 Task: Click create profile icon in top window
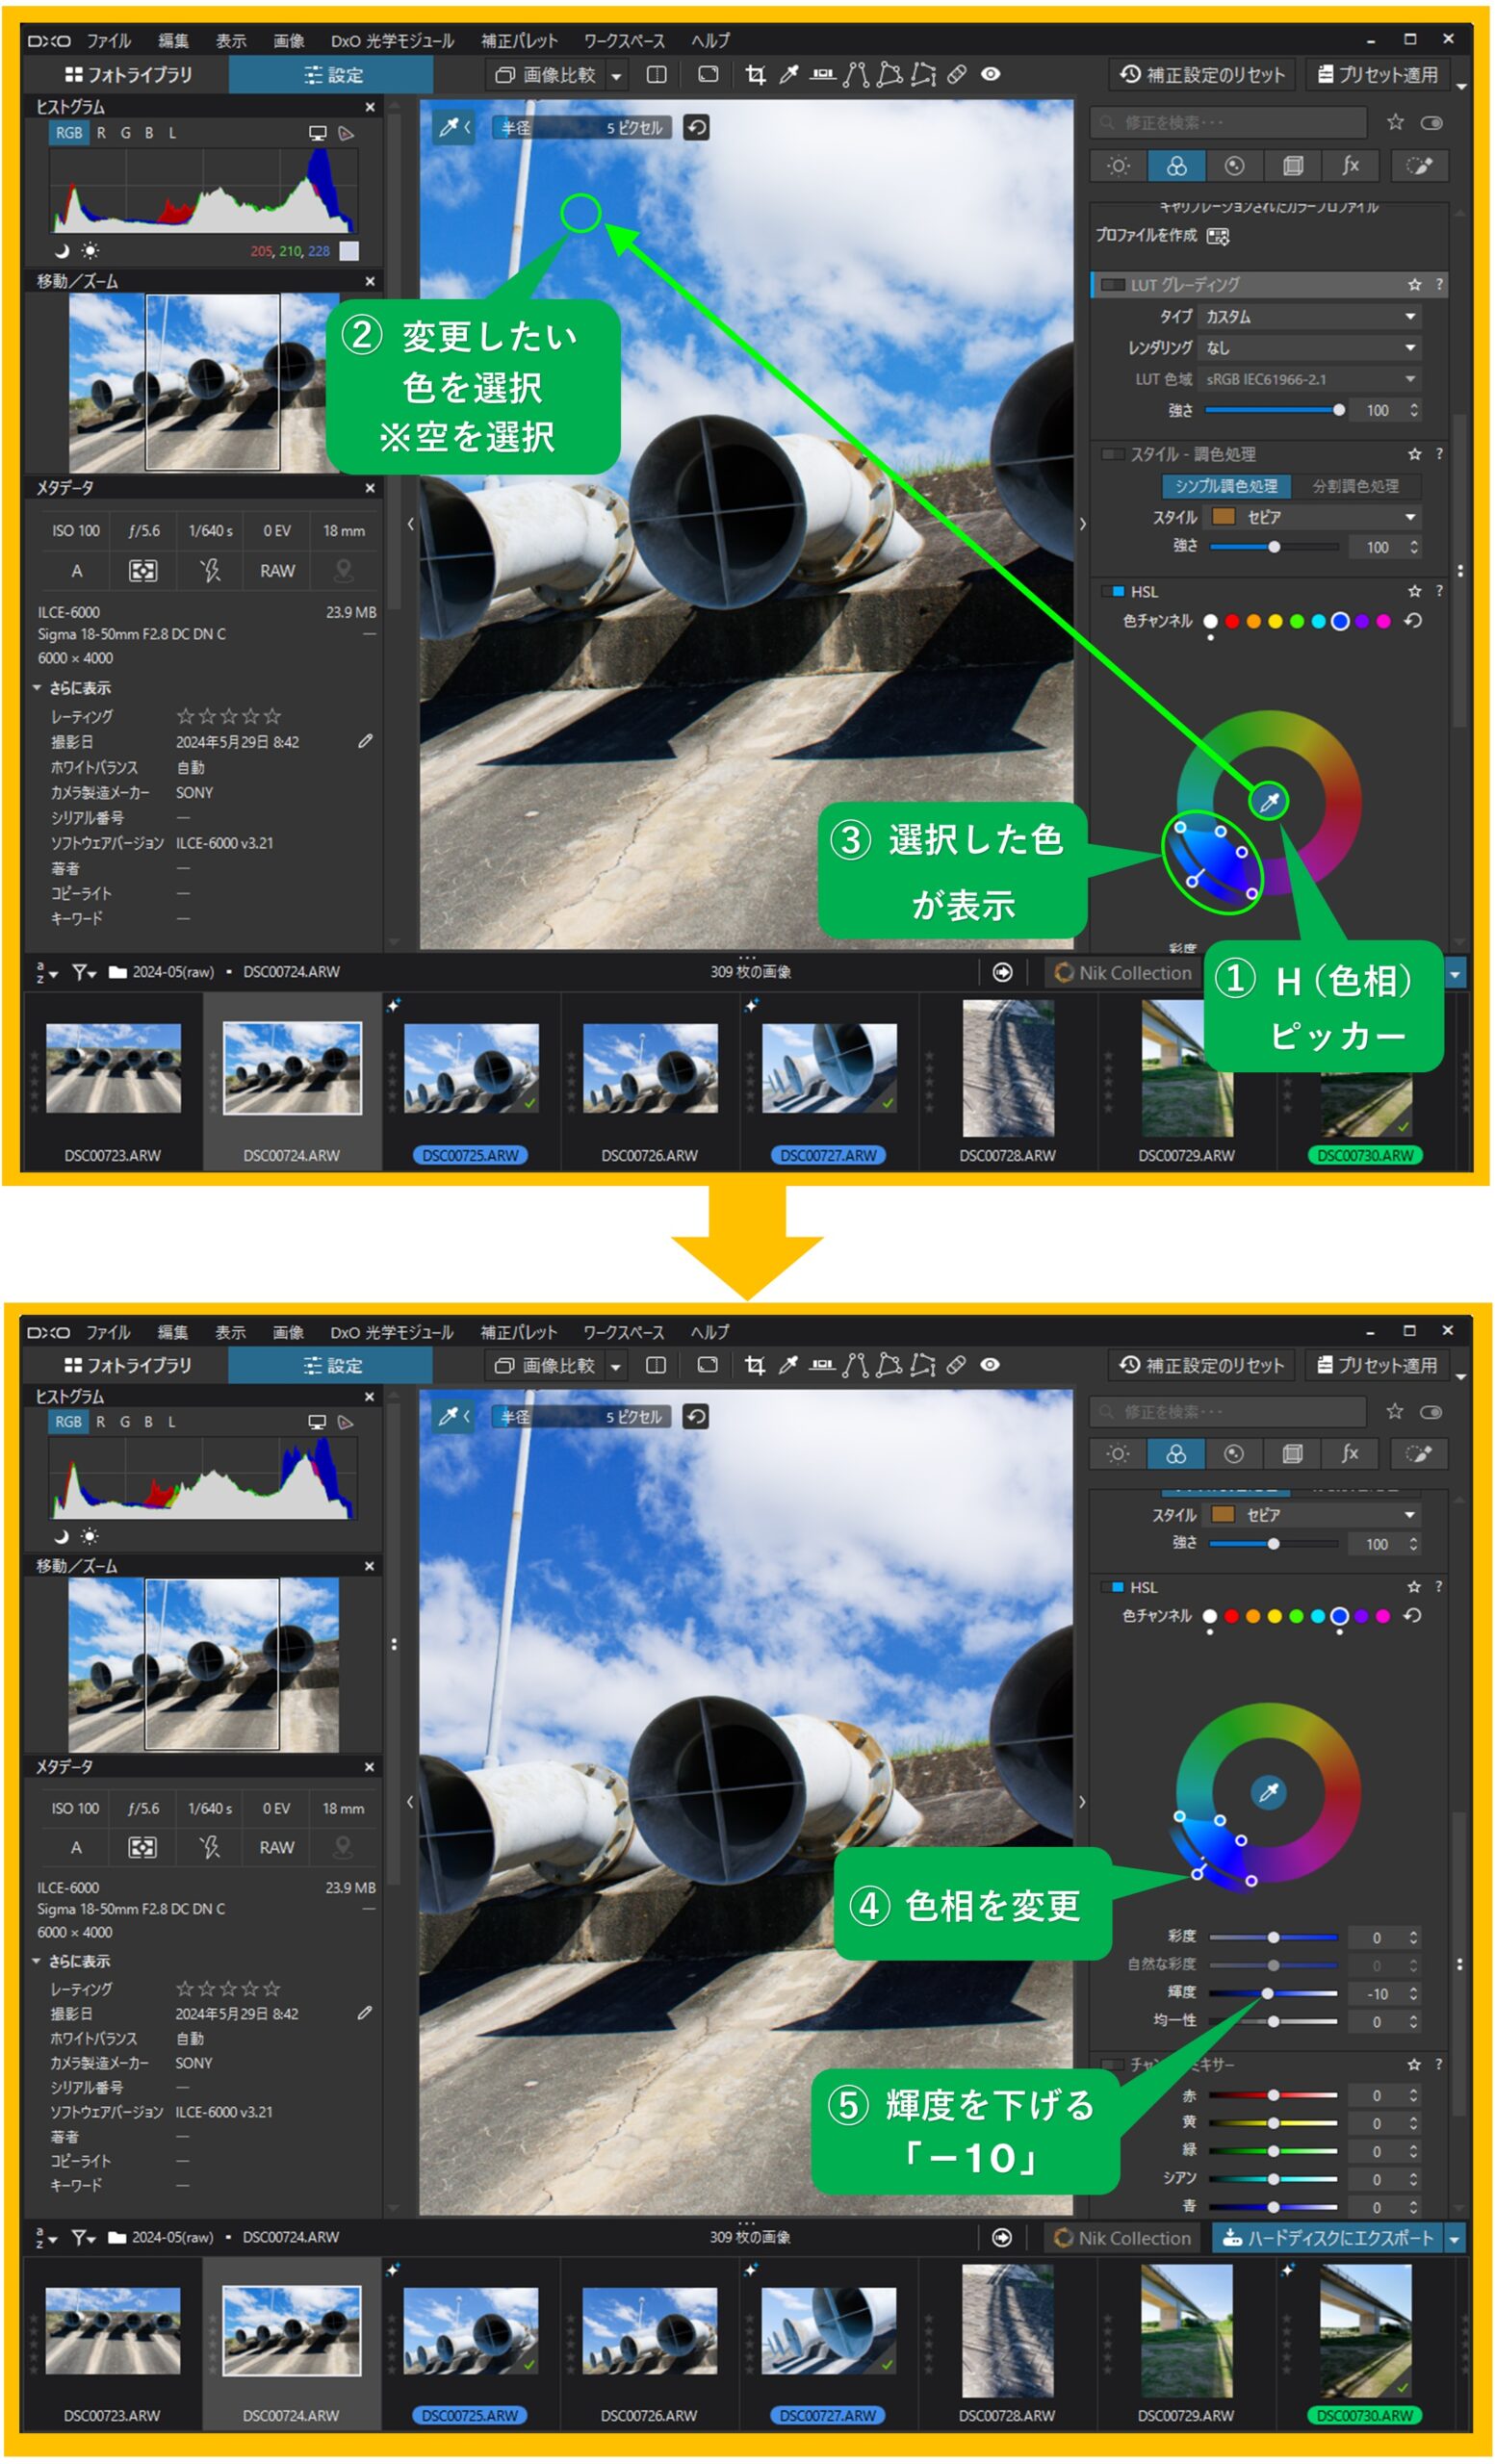pyautogui.click(x=1218, y=236)
